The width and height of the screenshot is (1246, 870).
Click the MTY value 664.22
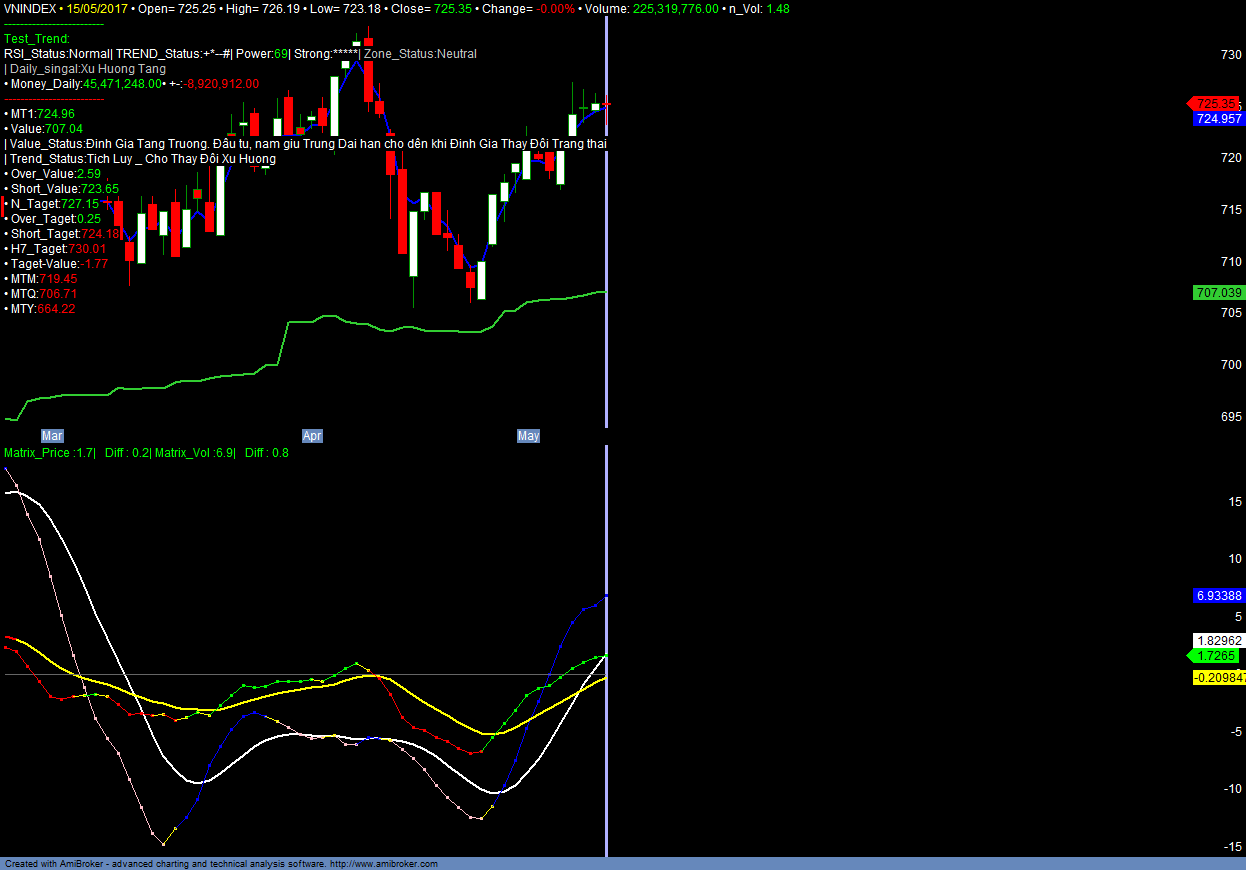coord(56,309)
